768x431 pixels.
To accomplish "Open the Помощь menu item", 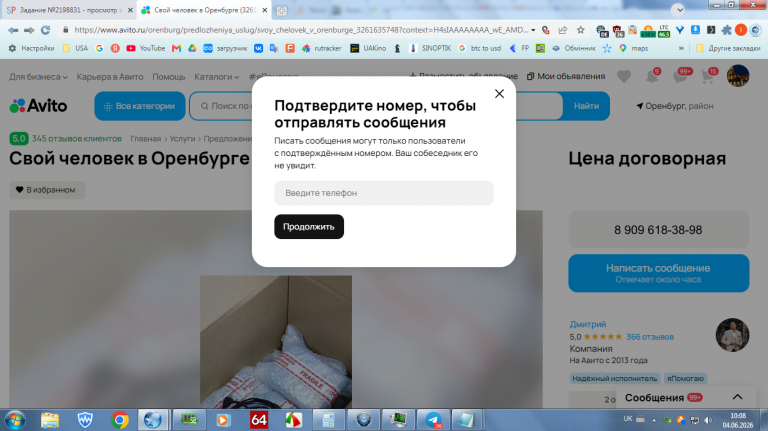I will (x=168, y=77).
